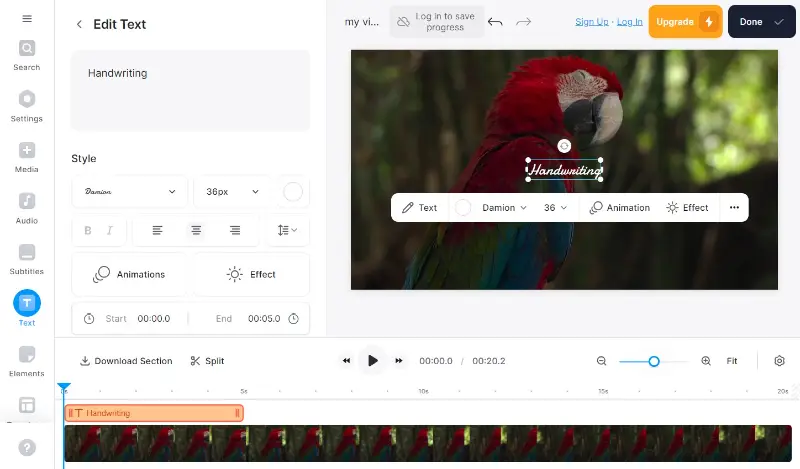
Task: Select the Handwriting clip on timeline
Action: pos(154,413)
